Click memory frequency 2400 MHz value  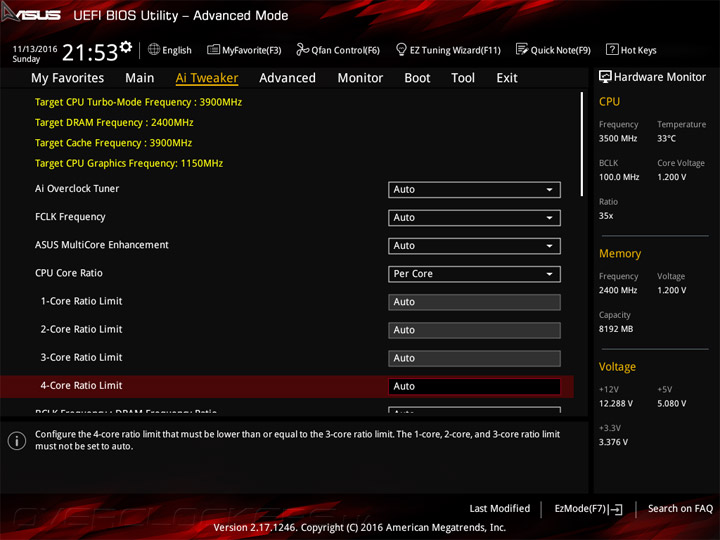[x=618, y=290]
